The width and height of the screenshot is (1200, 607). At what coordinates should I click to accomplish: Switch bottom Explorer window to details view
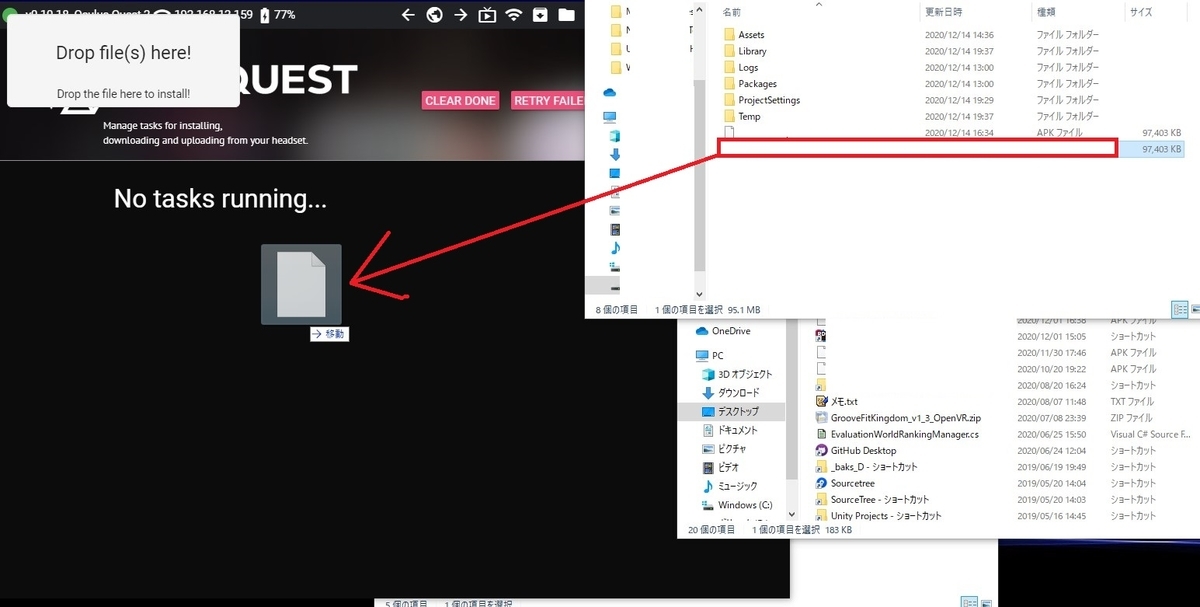pos(968,603)
